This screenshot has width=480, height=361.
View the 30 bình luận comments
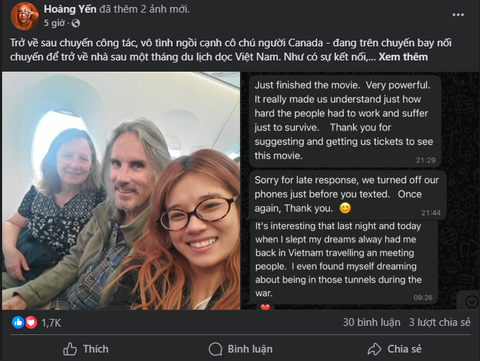pos(372,322)
